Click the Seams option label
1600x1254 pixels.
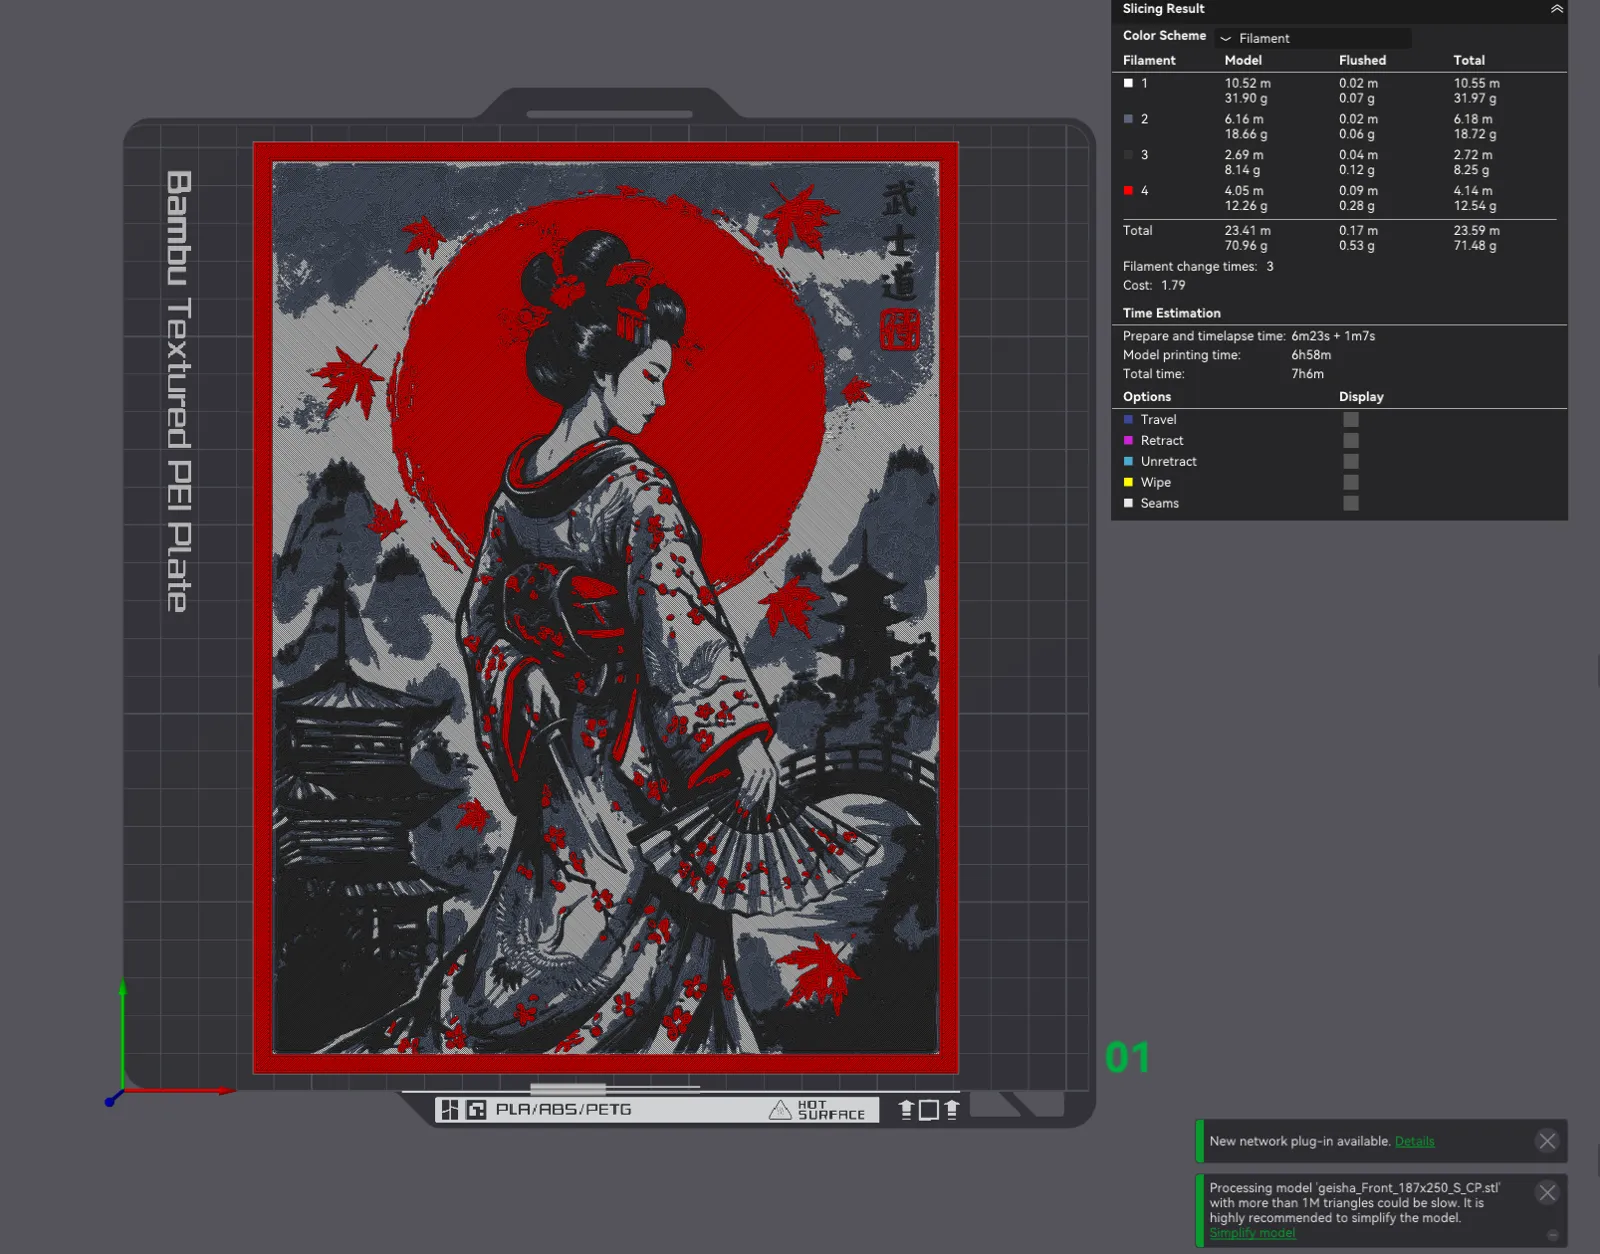click(1159, 504)
